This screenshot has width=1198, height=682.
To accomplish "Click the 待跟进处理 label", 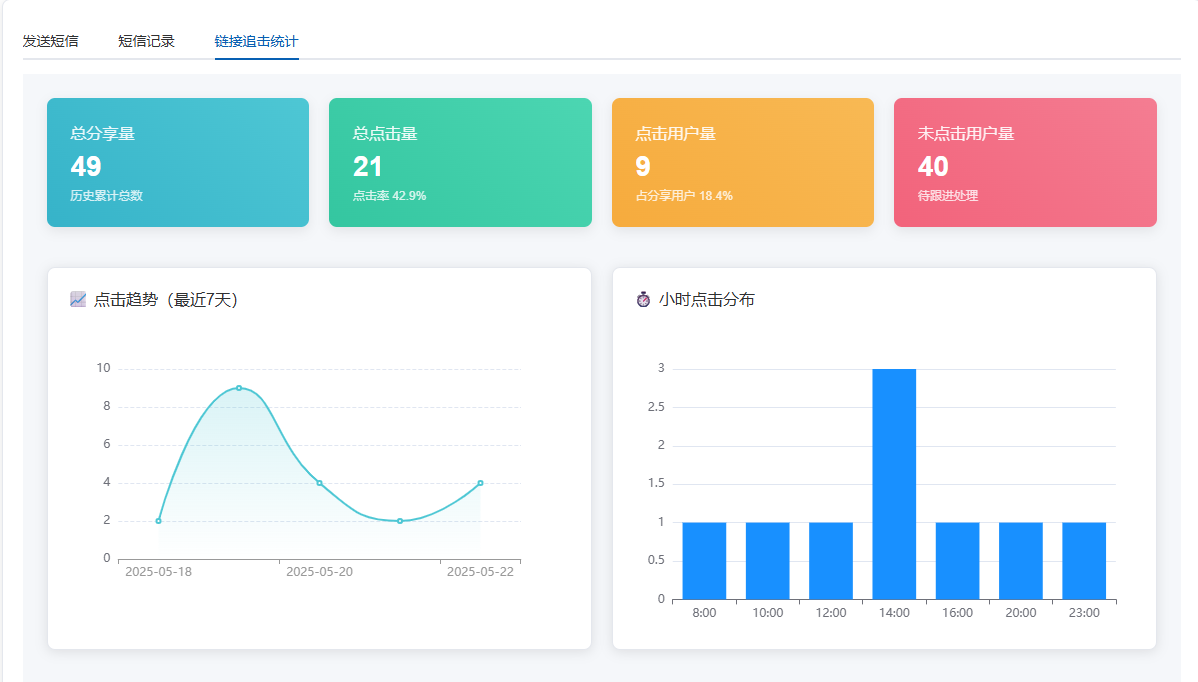I will (x=947, y=196).
